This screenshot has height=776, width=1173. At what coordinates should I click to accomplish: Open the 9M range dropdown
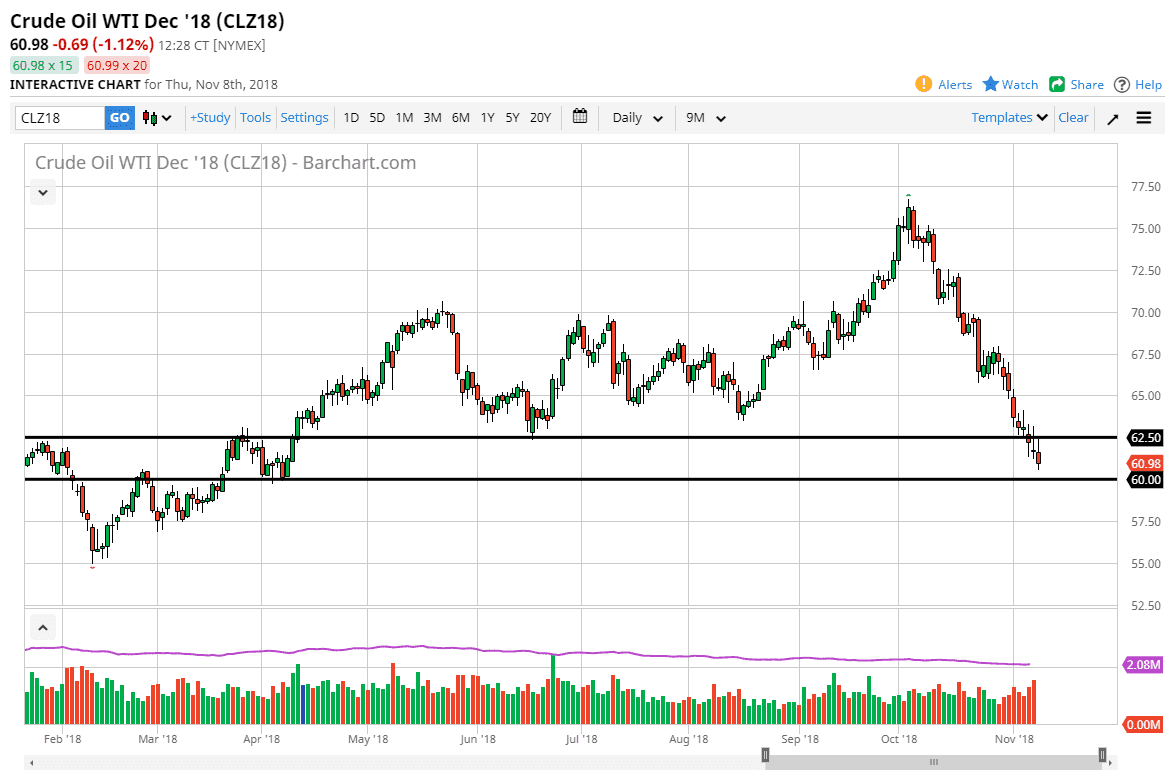point(705,117)
